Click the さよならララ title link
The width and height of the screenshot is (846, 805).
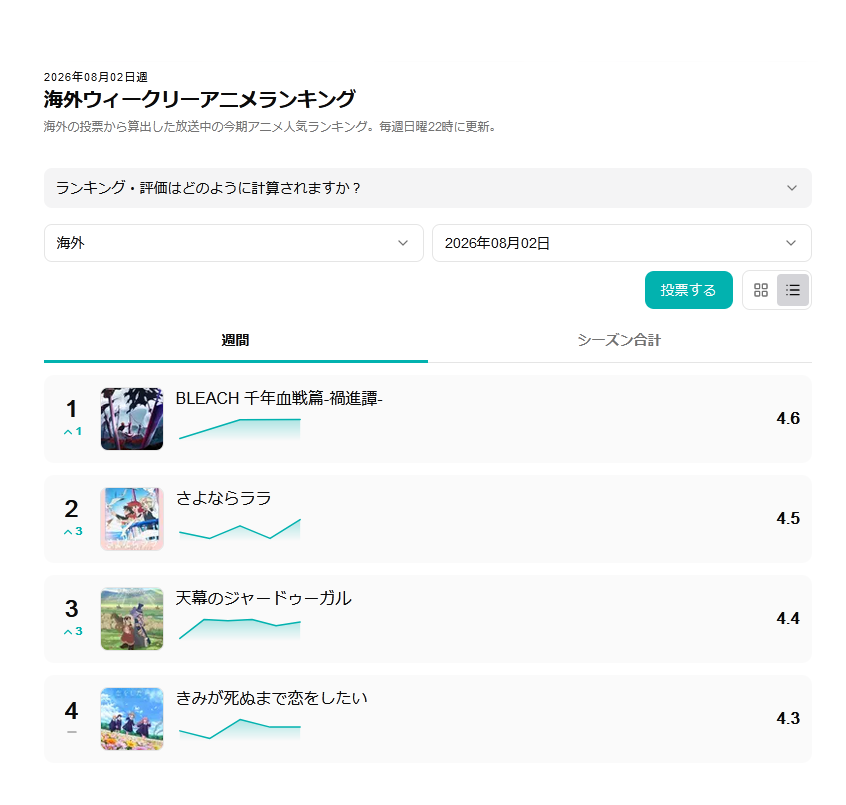pyautogui.click(x=223, y=498)
